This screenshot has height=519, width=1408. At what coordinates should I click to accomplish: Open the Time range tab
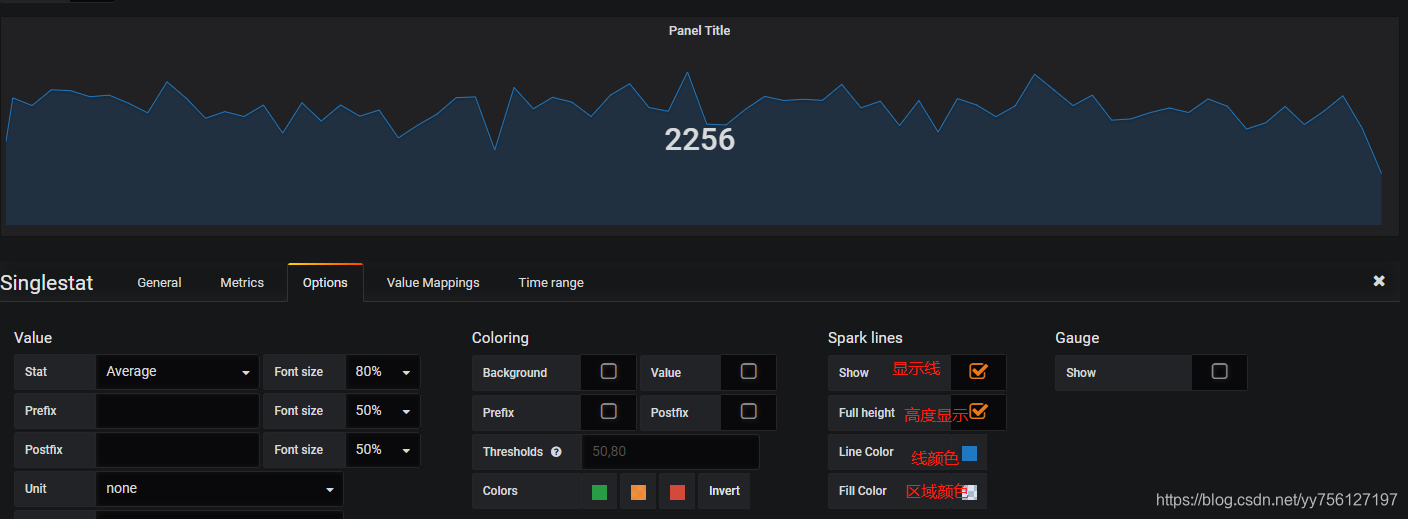coord(551,283)
